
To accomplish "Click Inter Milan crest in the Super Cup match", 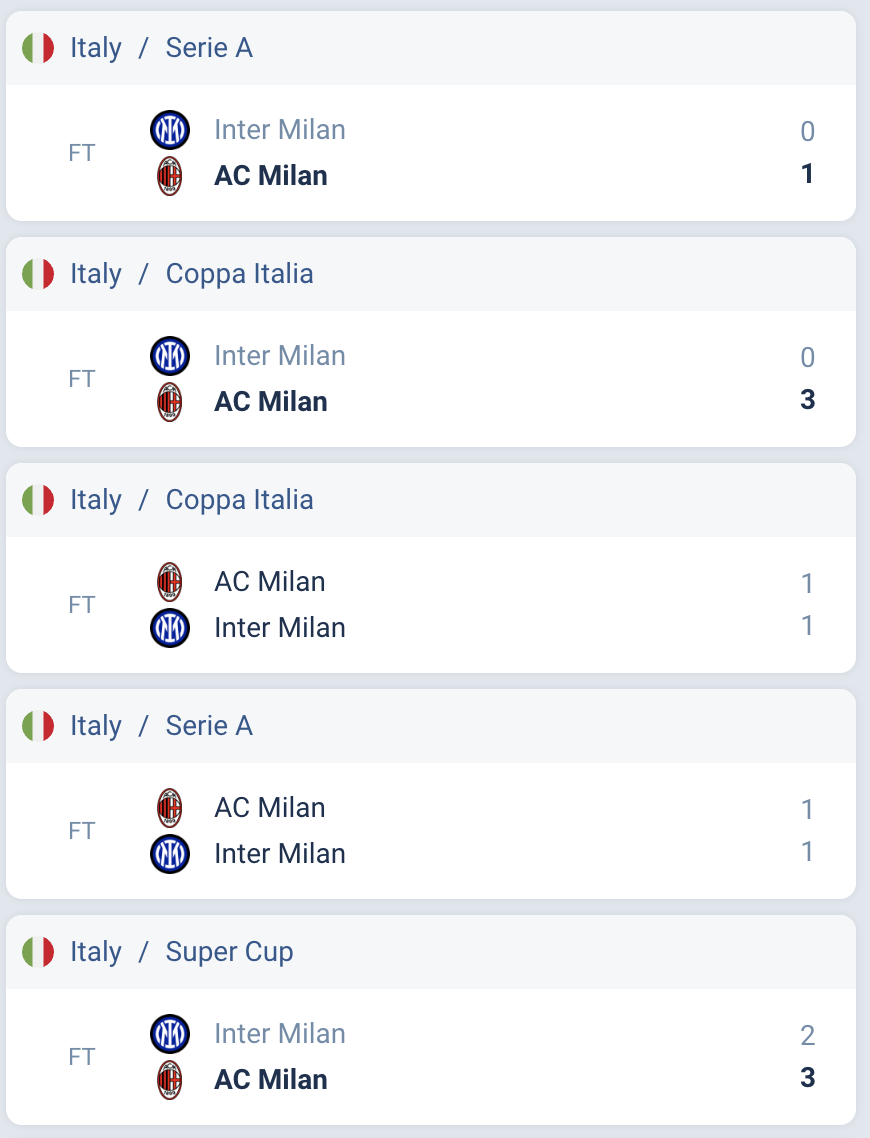I will [170, 1034].
